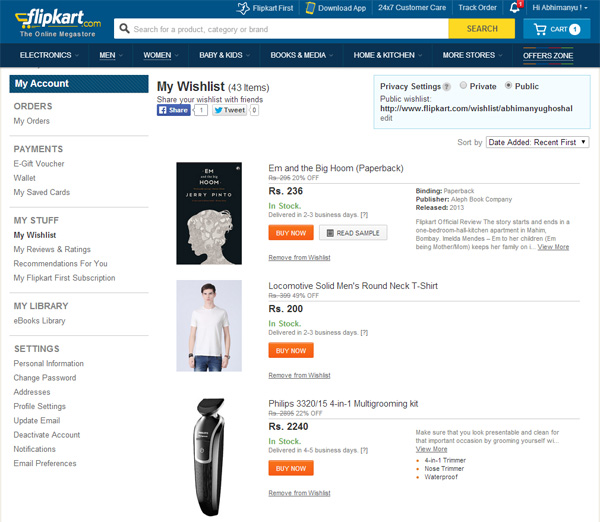Click the Flipkart logo

tap(58, 23)
